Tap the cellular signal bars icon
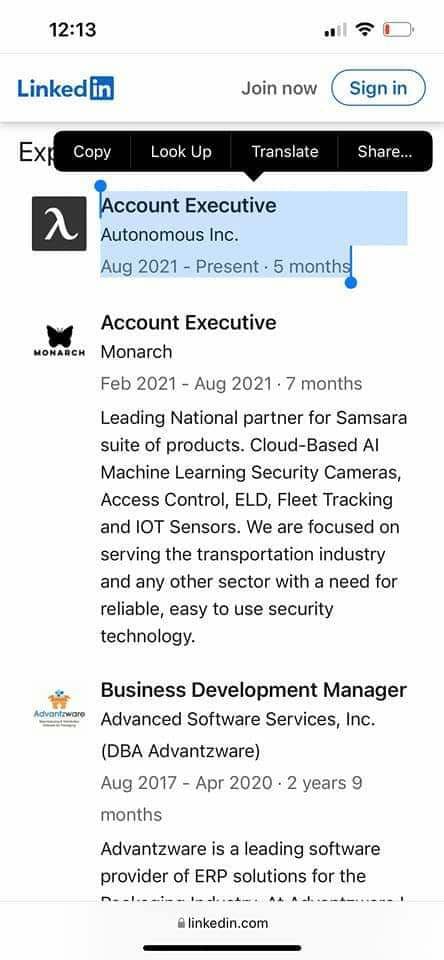Screen dimensions: 444x960 point(336,29)
